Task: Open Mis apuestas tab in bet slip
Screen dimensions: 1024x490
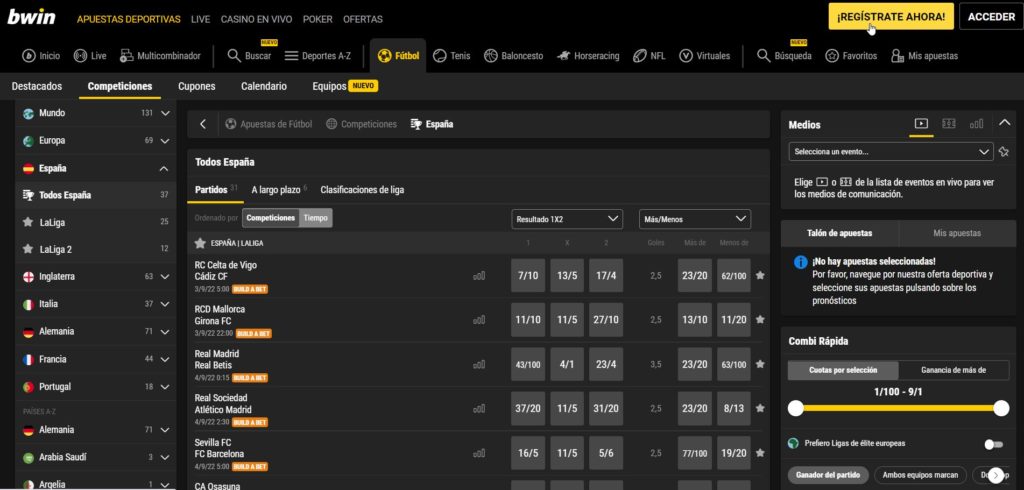Action: click(957, 233)
